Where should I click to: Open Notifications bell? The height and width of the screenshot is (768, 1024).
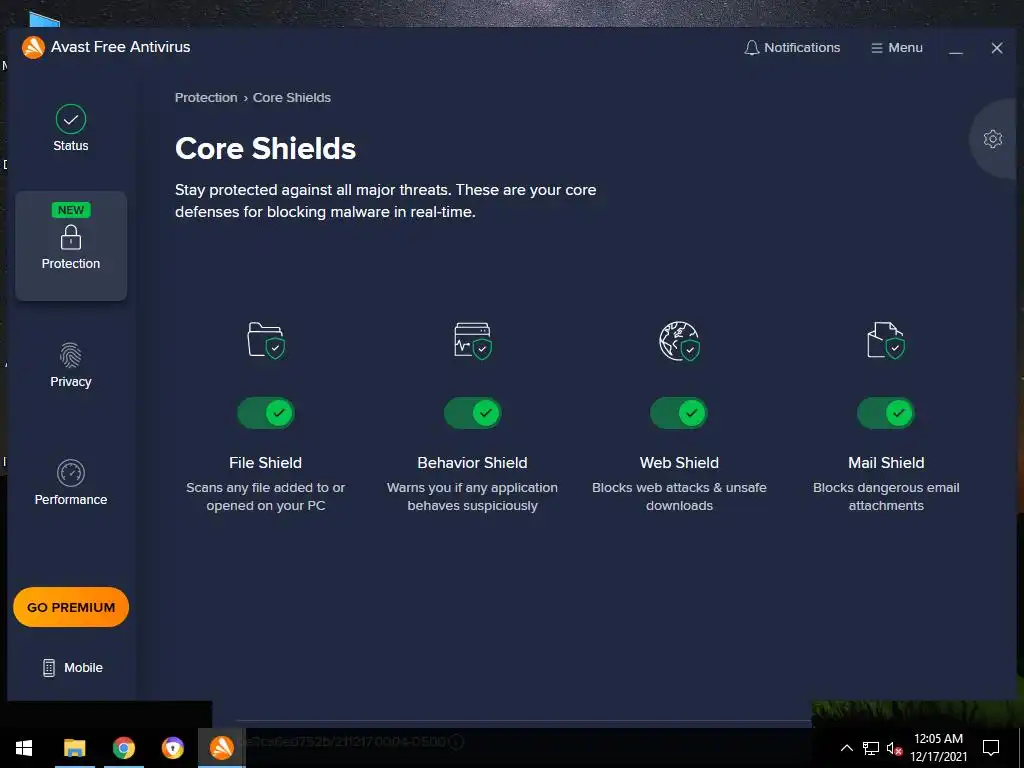pos(792,48)
